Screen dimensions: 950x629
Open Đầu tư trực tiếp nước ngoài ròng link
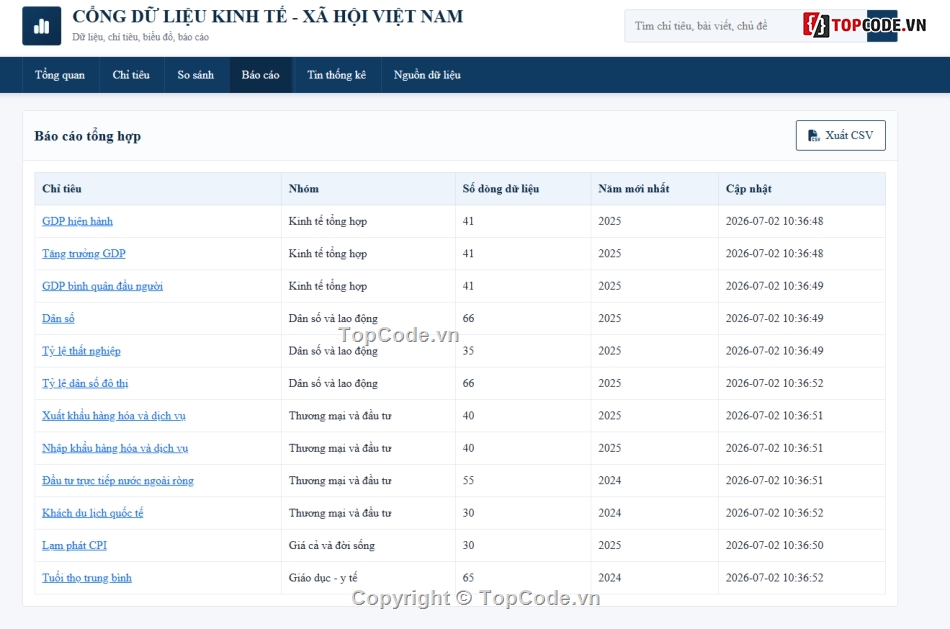point(118,481)
